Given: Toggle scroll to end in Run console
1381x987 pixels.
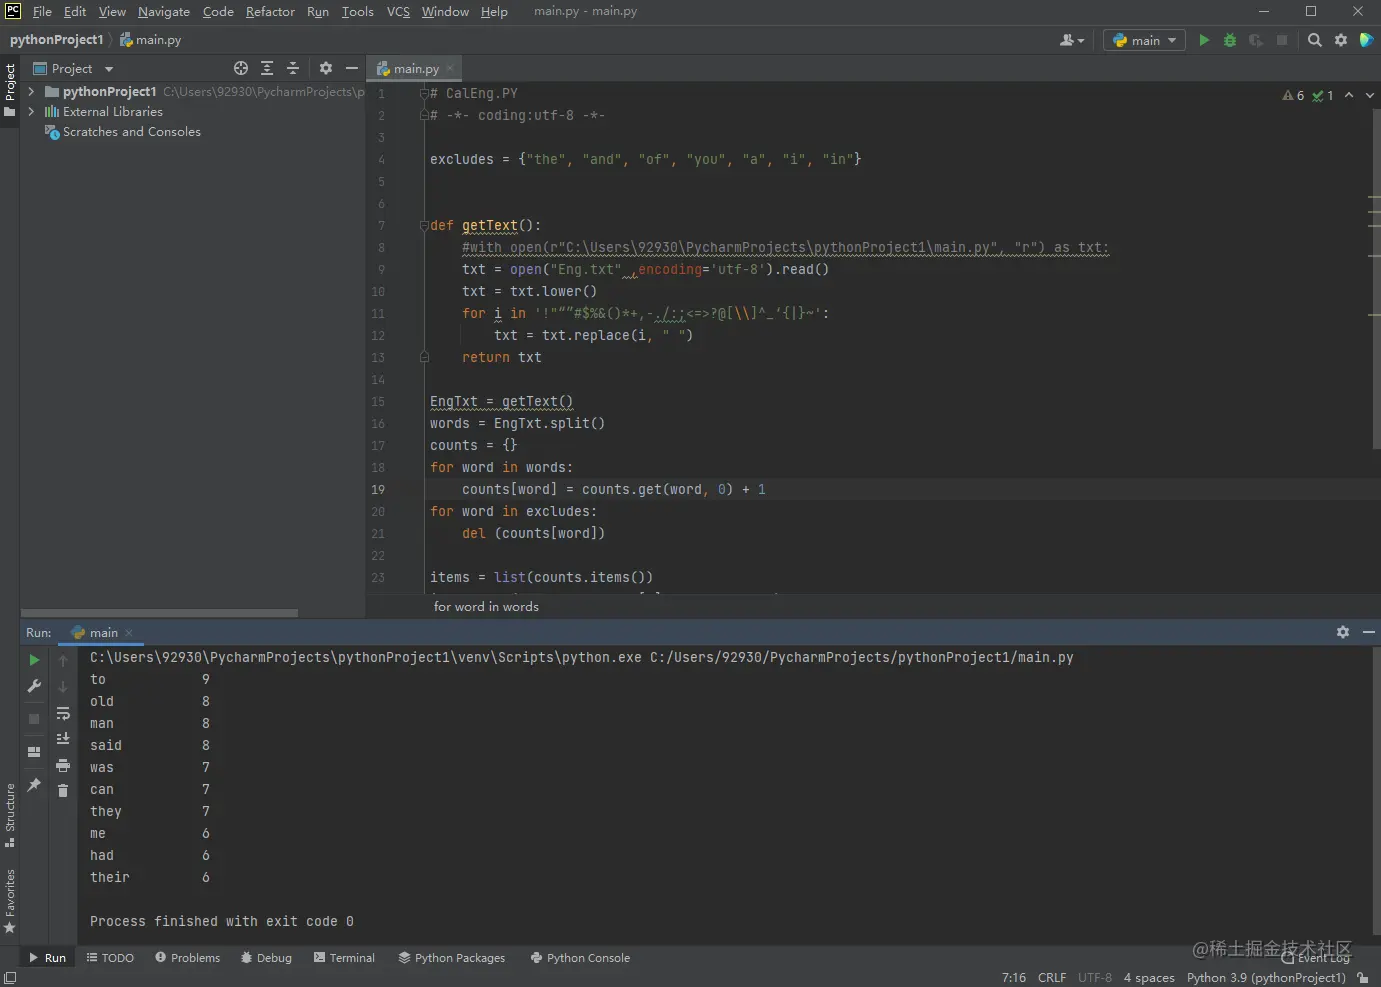Looking at the screenshot, I should click(x=63, y=739).
